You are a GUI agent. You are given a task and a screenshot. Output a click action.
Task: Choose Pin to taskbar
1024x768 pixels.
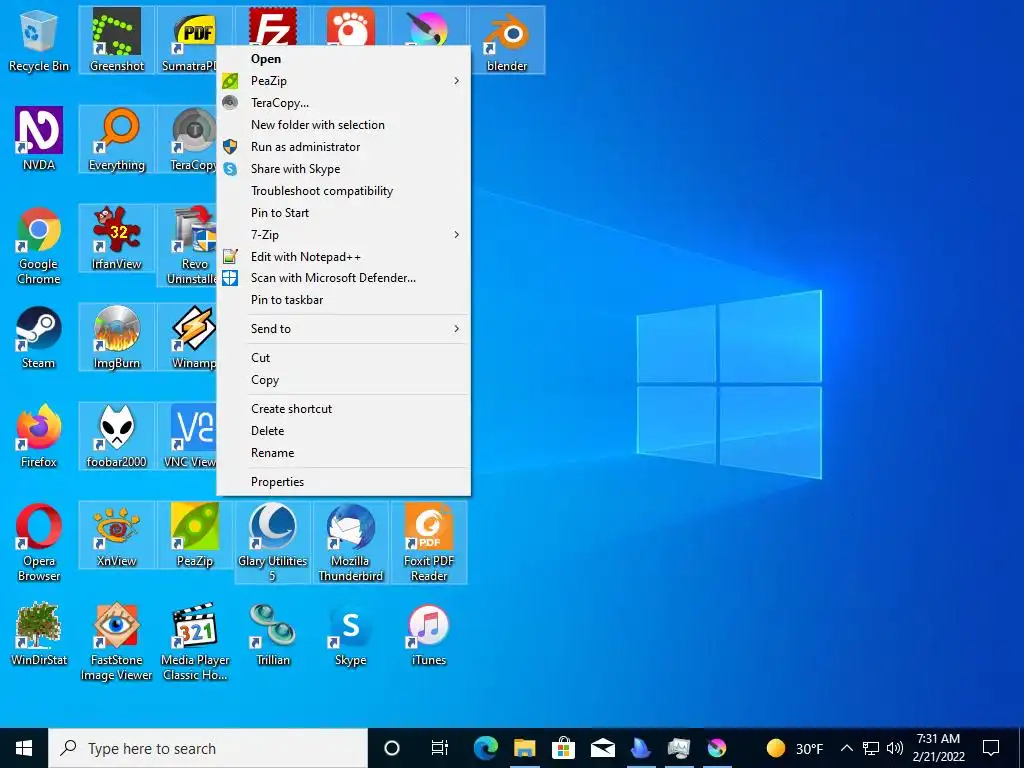tap(344, 300)
